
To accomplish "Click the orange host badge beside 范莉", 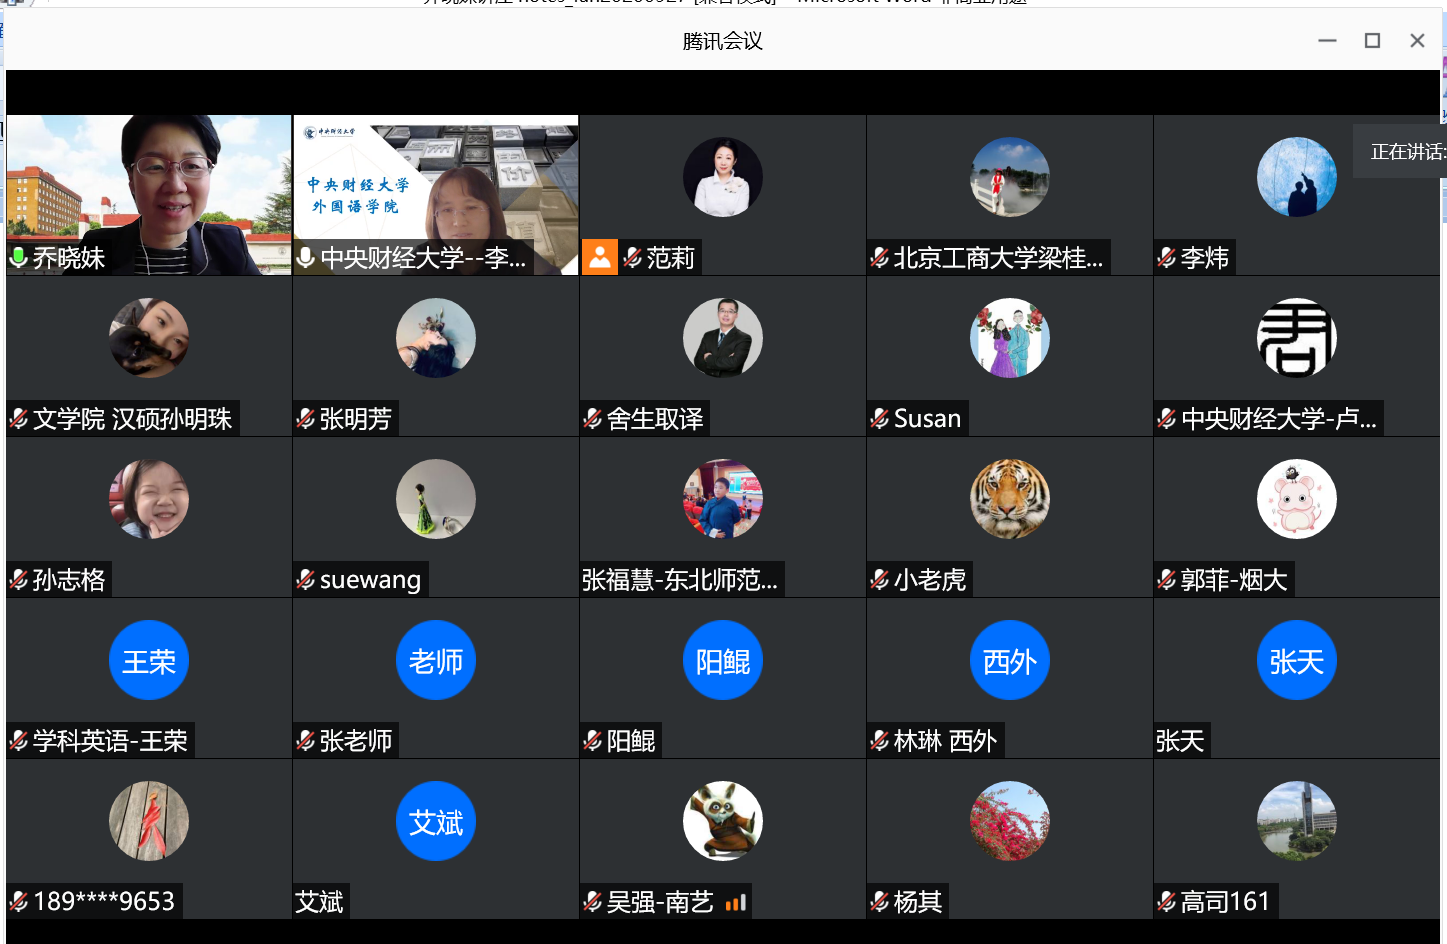I will tap(600, 258).
